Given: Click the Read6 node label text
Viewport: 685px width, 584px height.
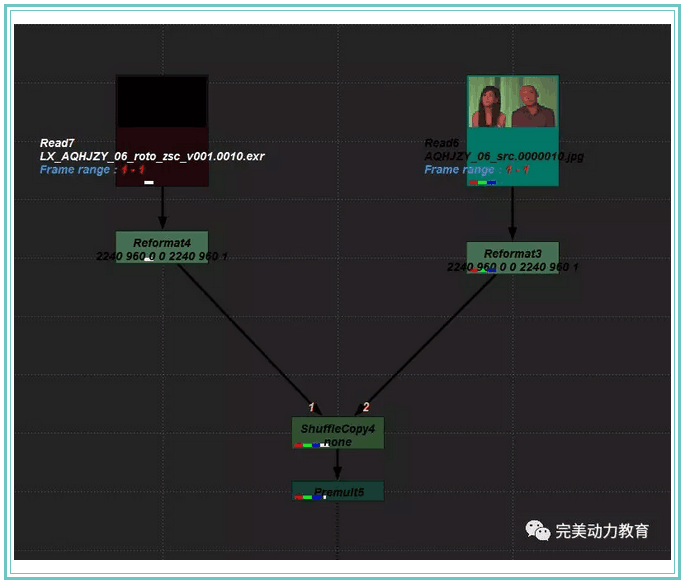Looking at the screenshot, I should click(442, 143).
